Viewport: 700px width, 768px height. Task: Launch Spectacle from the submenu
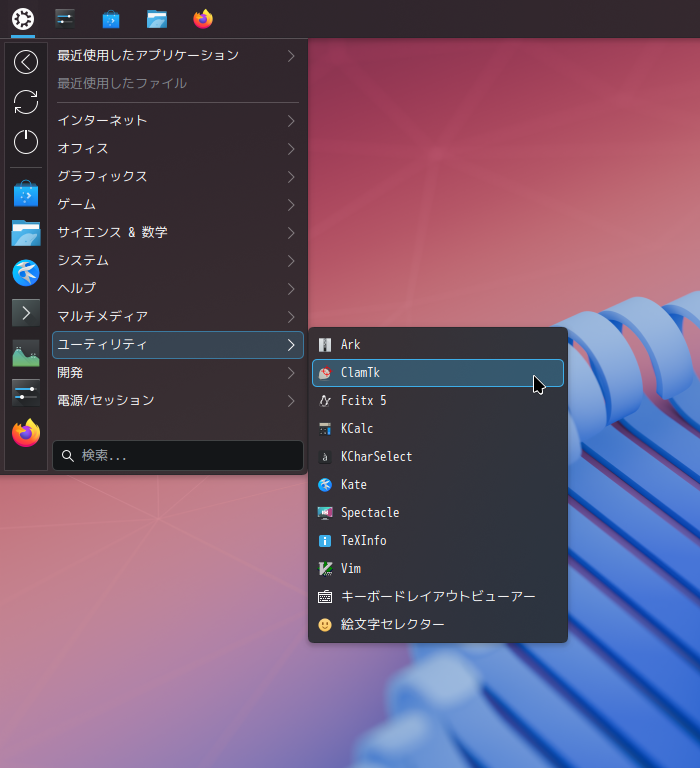coord(438,513)
